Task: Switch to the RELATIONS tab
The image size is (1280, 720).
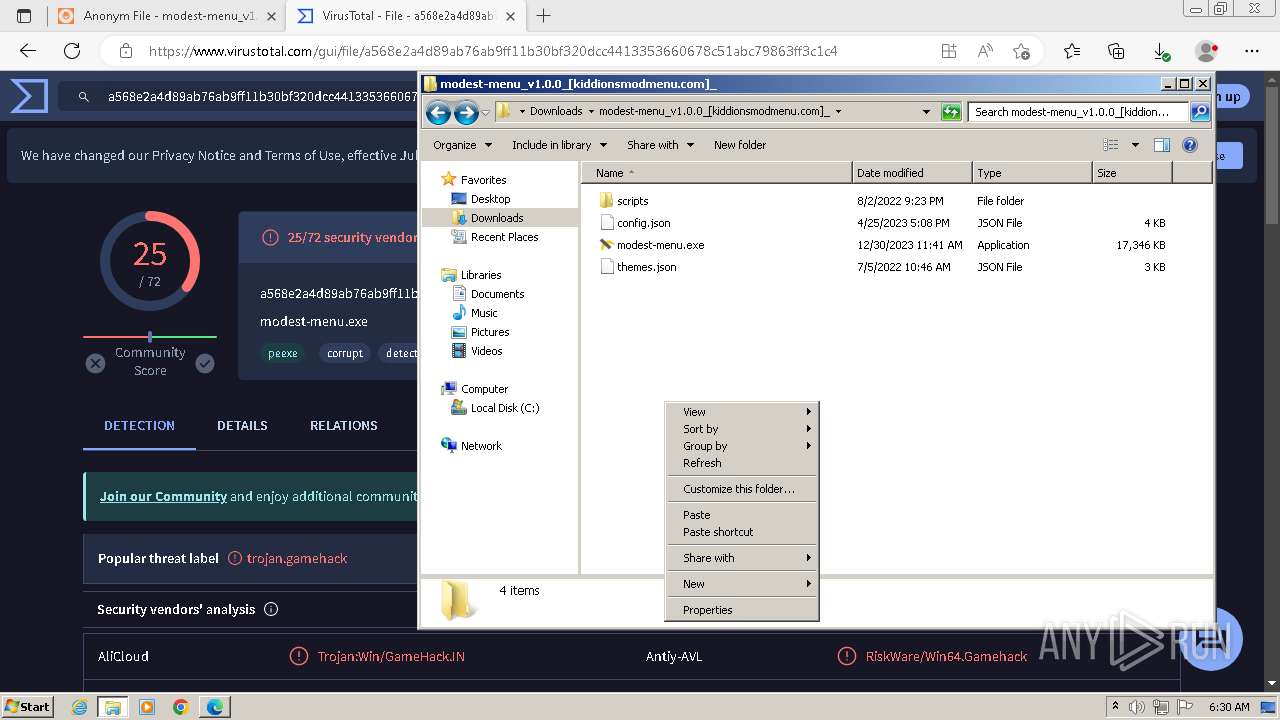Action: click(x=343, y=426)
